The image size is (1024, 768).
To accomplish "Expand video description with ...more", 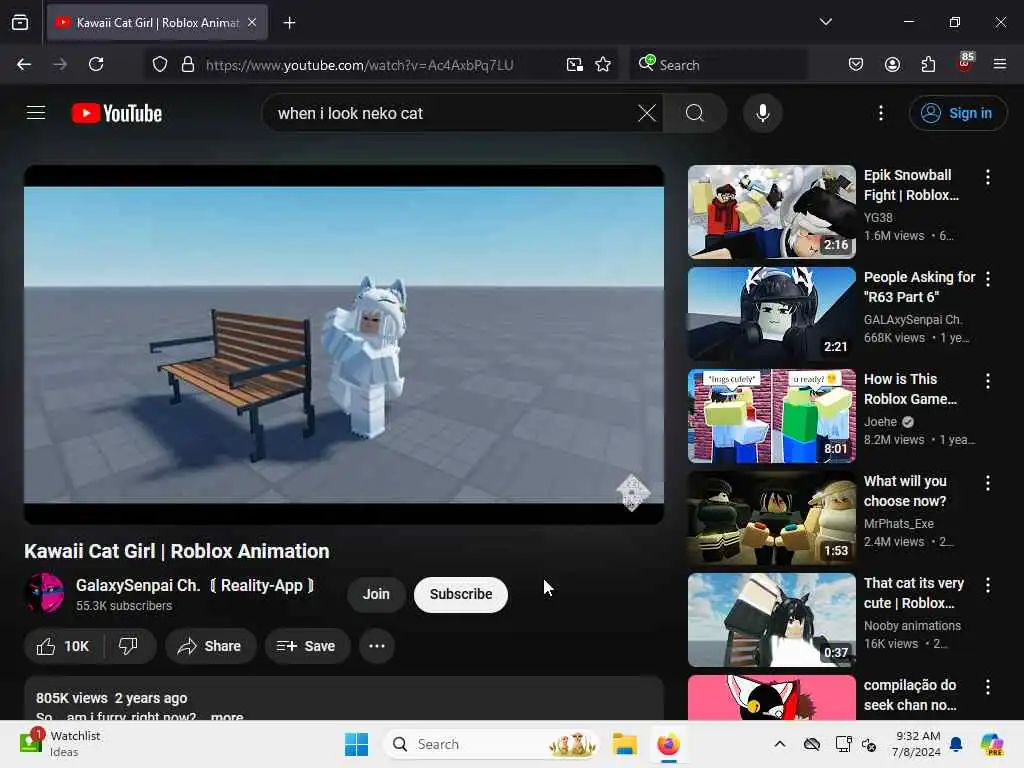I will pos(227,716).
